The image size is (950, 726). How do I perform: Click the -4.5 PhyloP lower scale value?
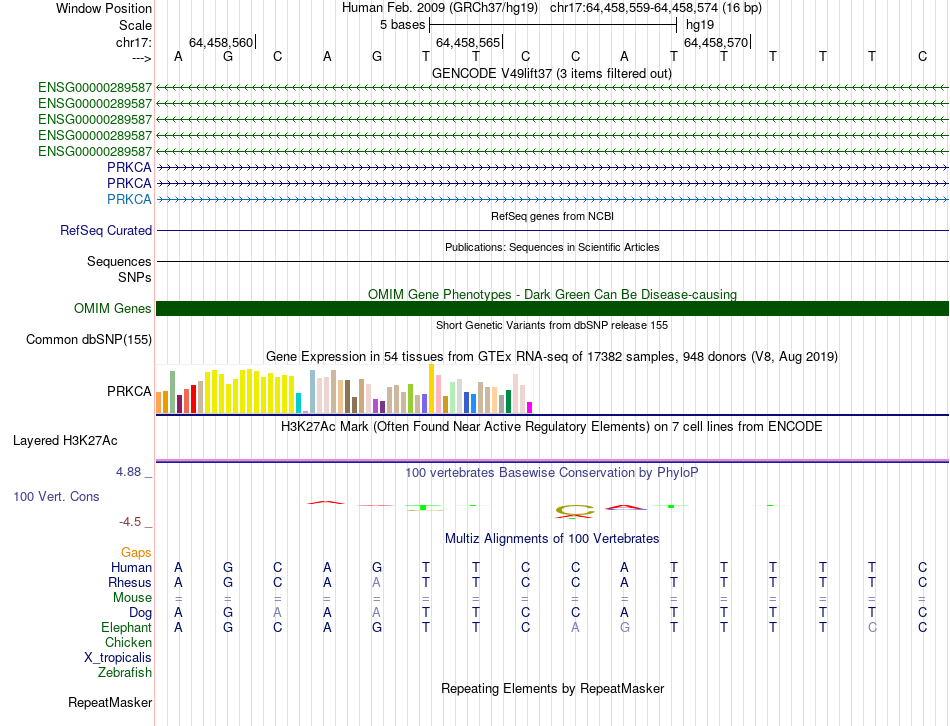click(x=130, y=522)
